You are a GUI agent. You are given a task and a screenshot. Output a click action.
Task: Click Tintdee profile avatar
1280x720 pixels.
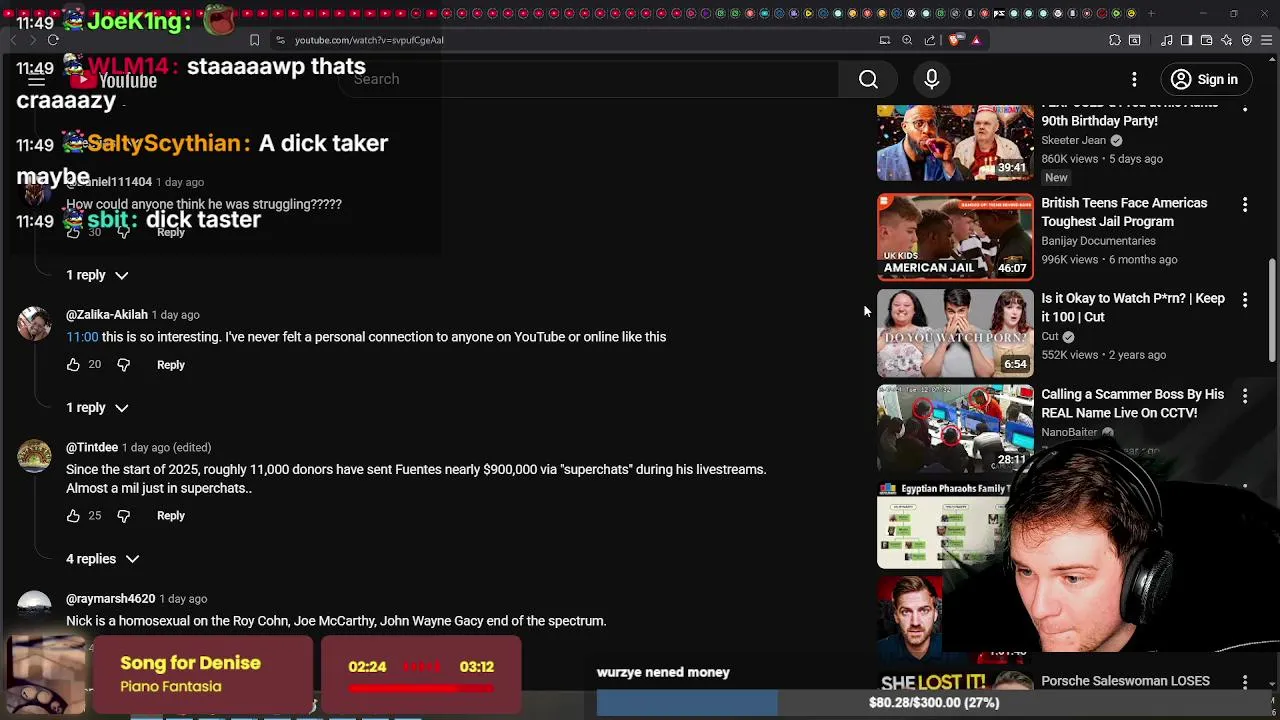coord(34,457)
